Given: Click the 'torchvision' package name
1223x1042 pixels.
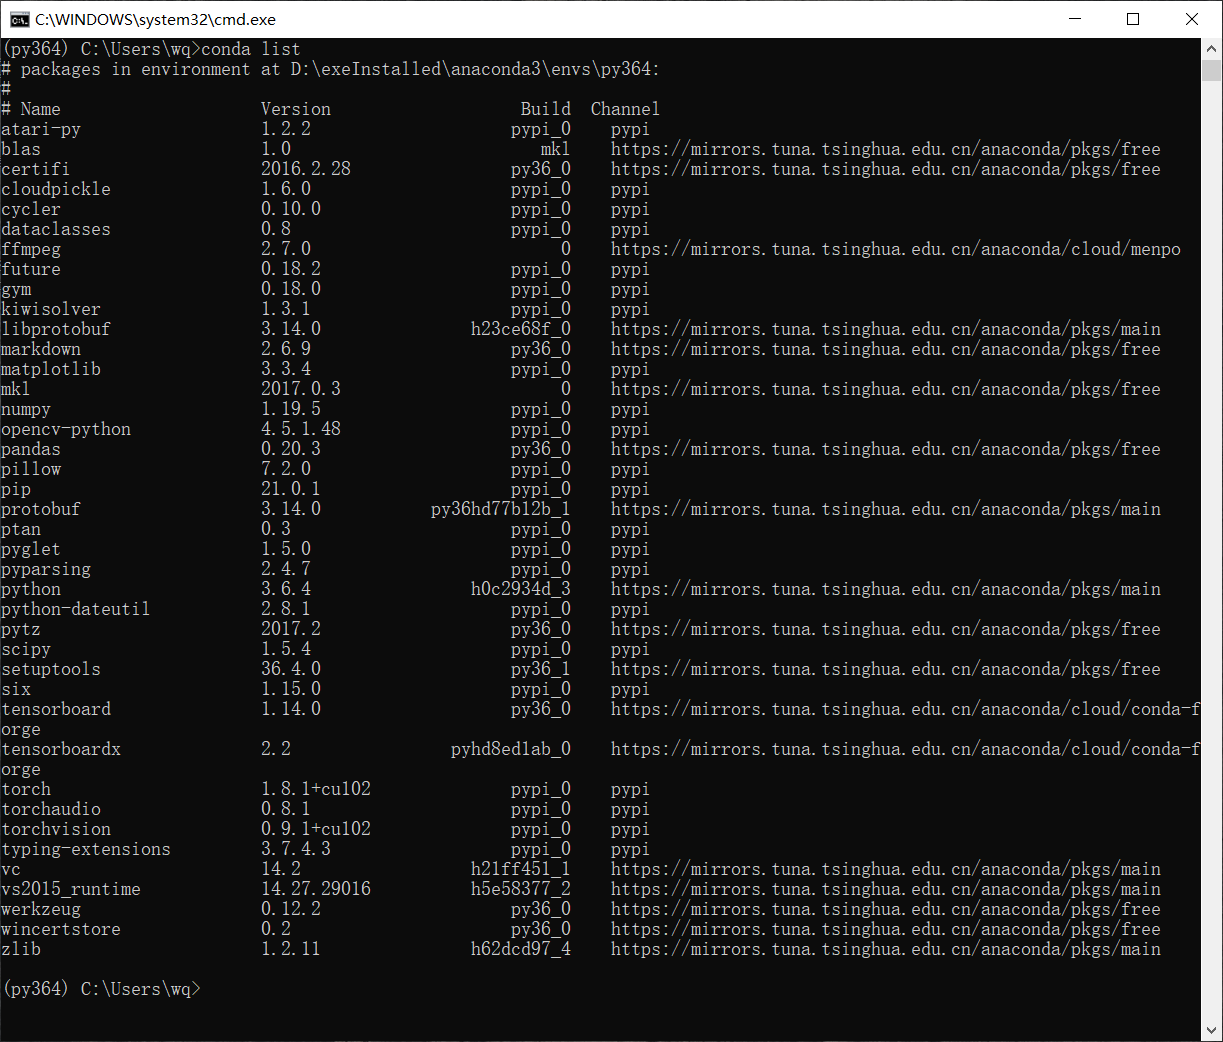Looking at the screenshot, I should (x=56, y=829).
